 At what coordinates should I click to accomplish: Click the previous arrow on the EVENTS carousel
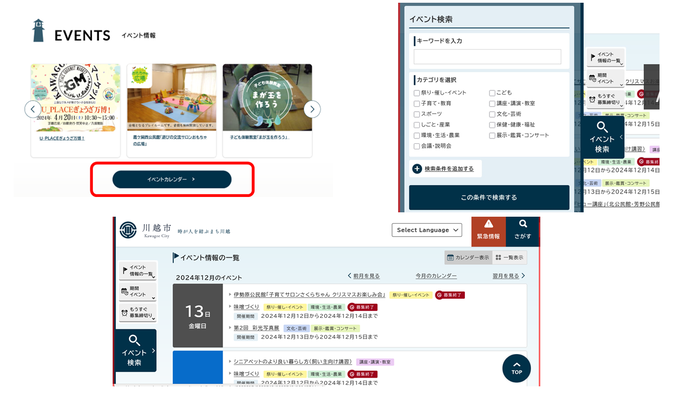click(33, 109)
